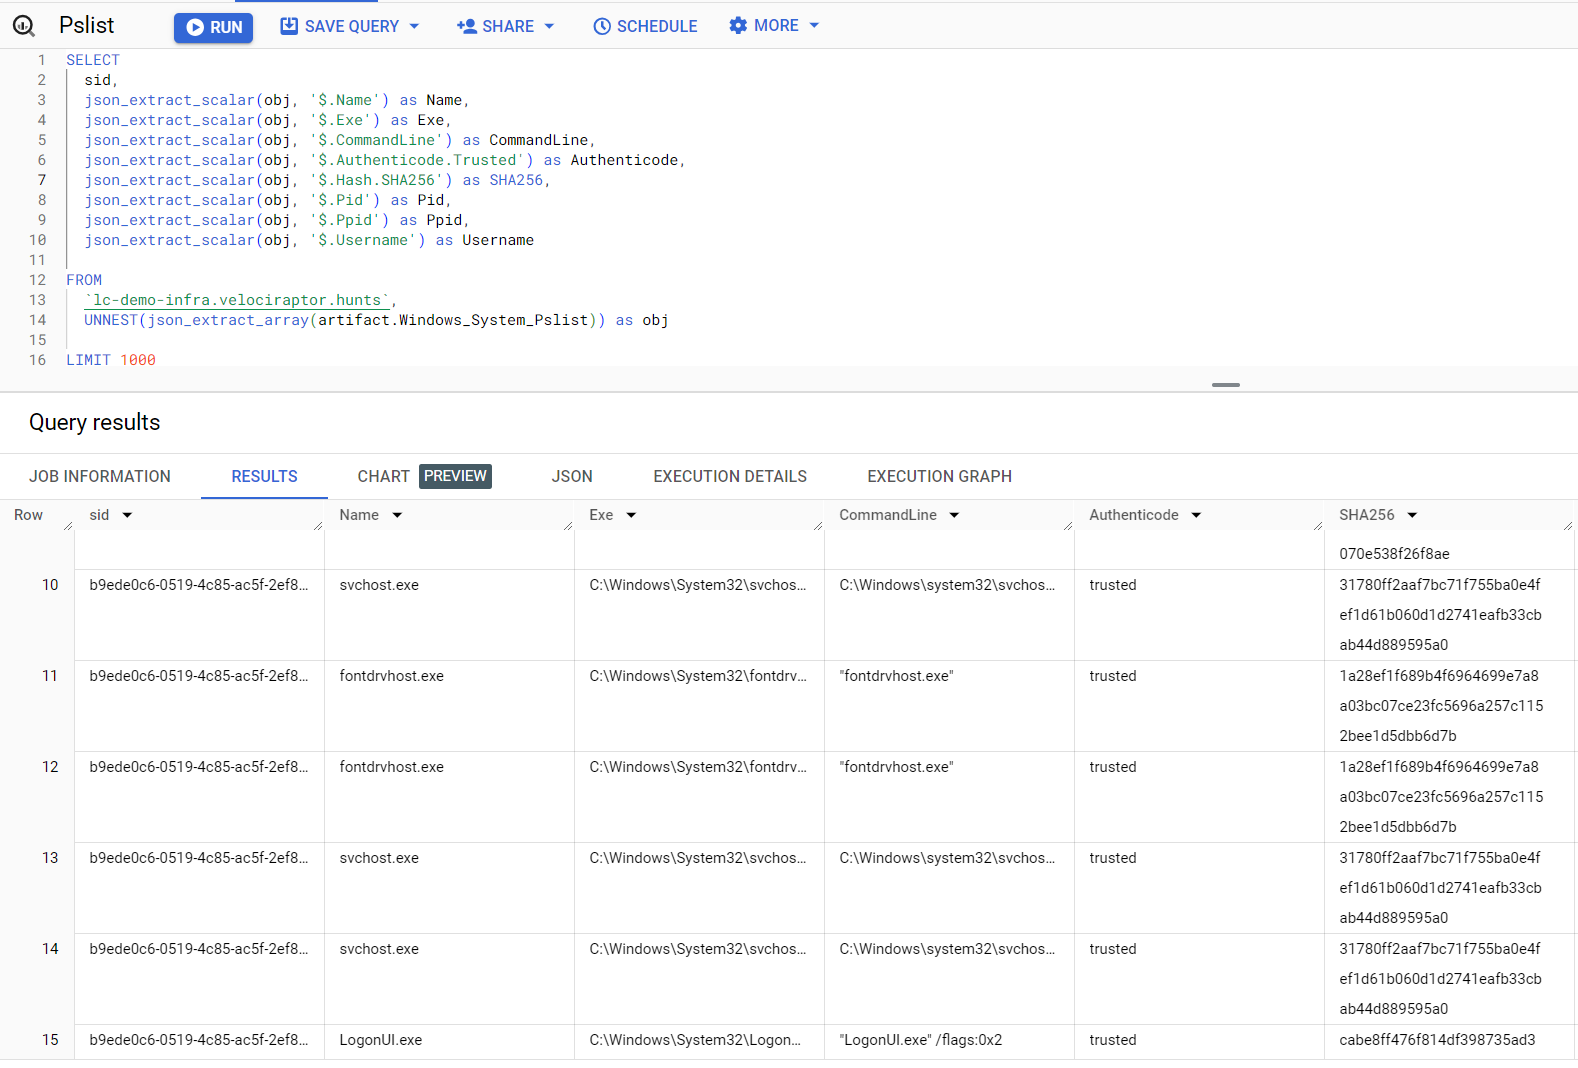
Task: Click the Schedule clock icon
Action: point(602,26)
